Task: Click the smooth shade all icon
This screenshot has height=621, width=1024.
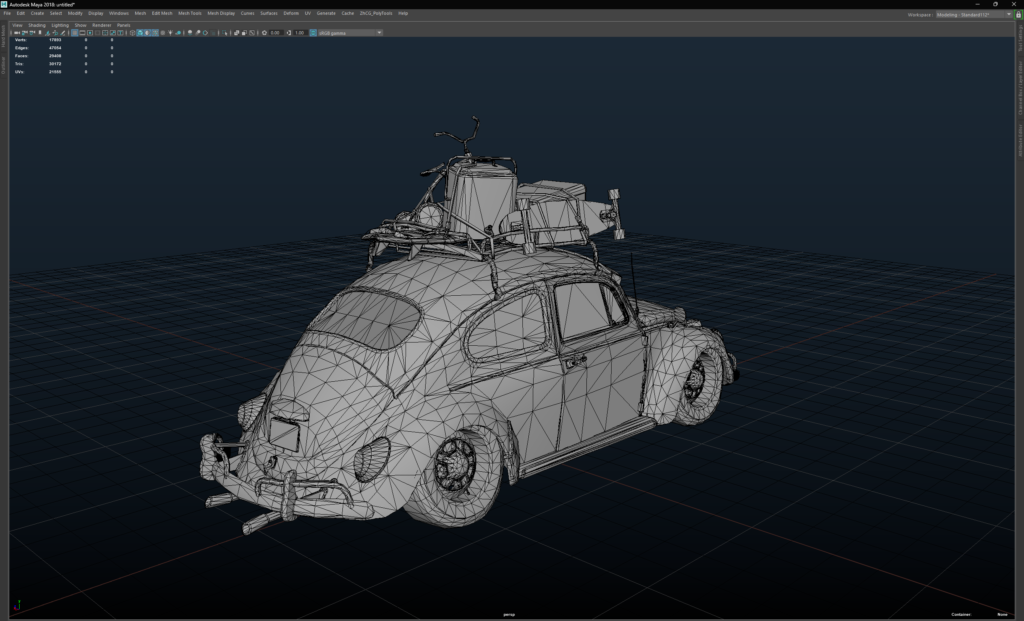Action: click(140, 33)
